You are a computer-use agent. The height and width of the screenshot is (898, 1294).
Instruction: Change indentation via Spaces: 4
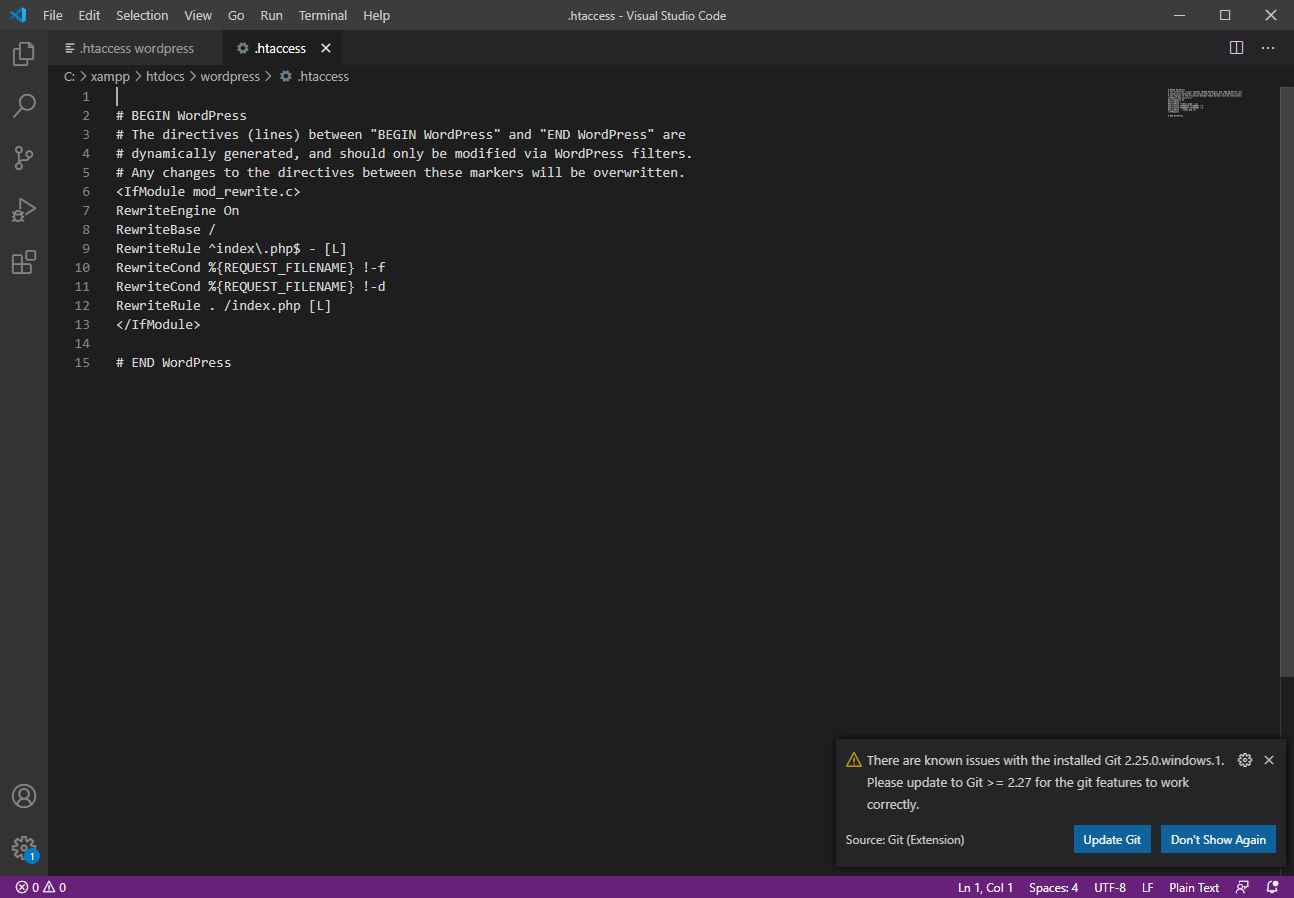pos(1053,887)
